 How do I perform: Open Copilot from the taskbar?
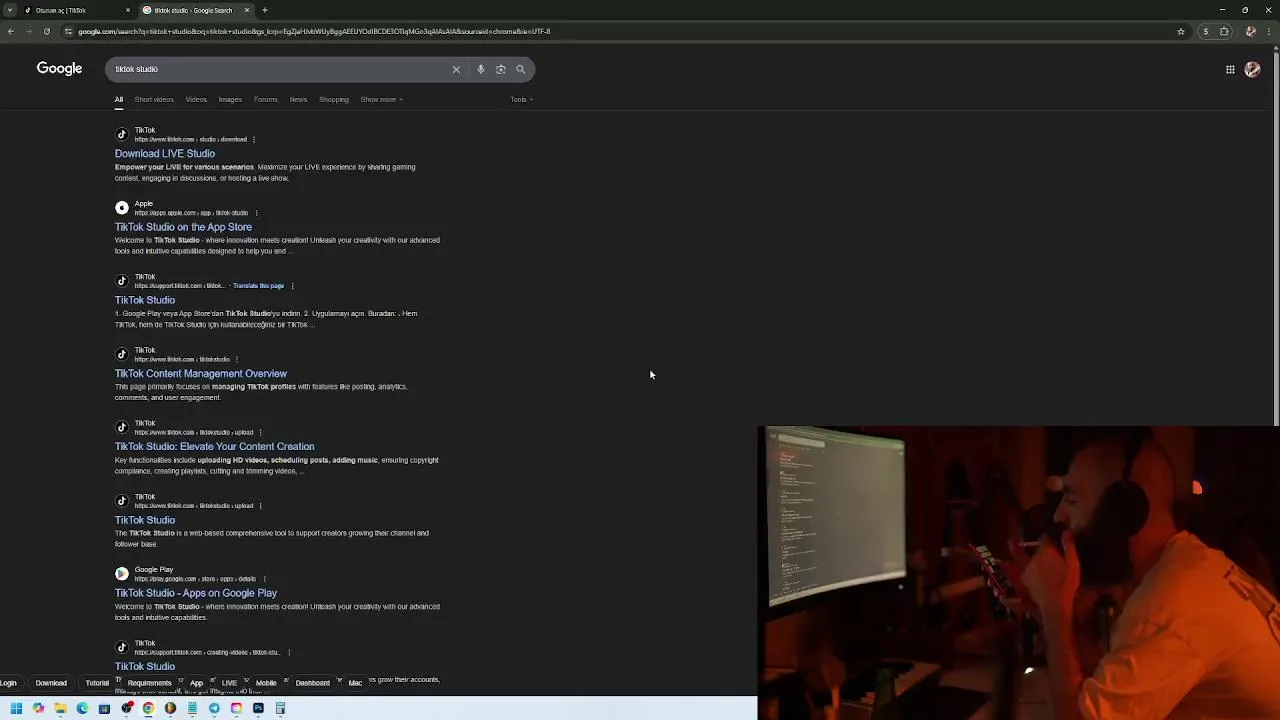(x=38, y=708)
